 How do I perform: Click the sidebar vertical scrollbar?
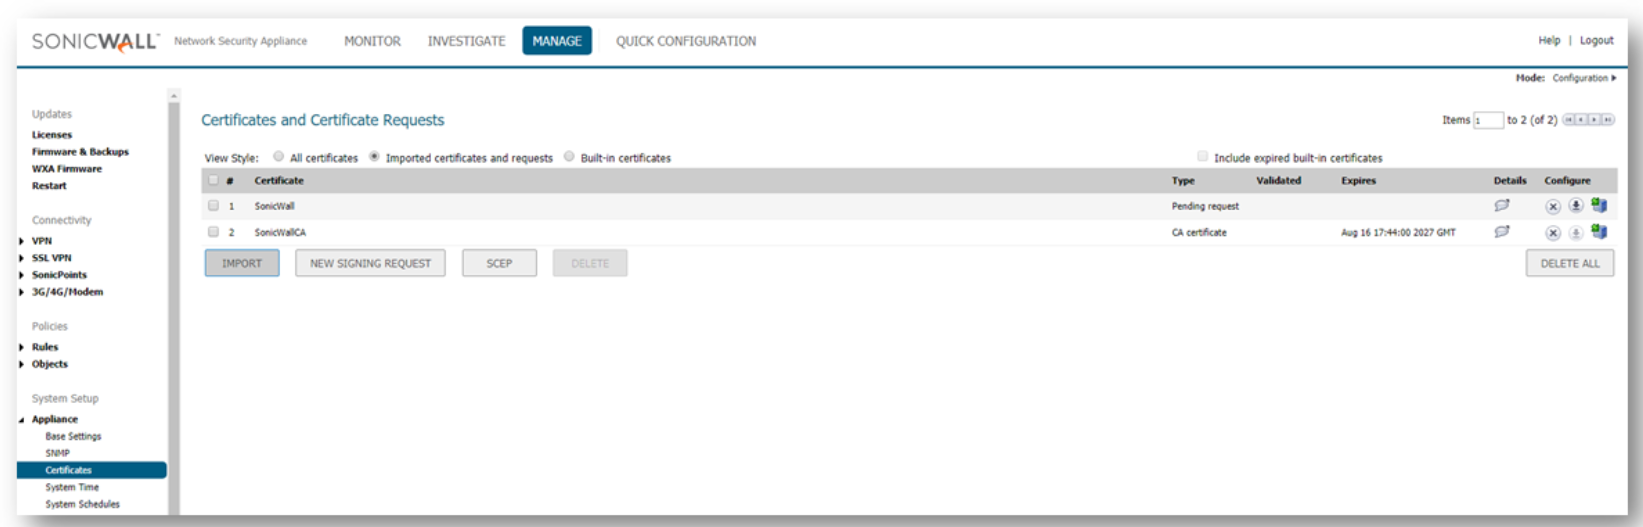pos(174,300)
